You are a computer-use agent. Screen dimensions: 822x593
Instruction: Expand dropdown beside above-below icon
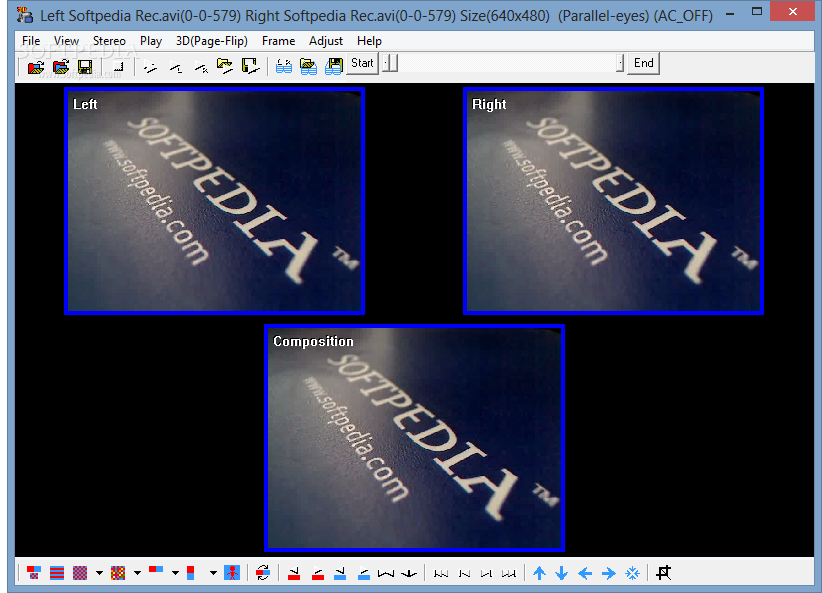click(x=213, y=573)
